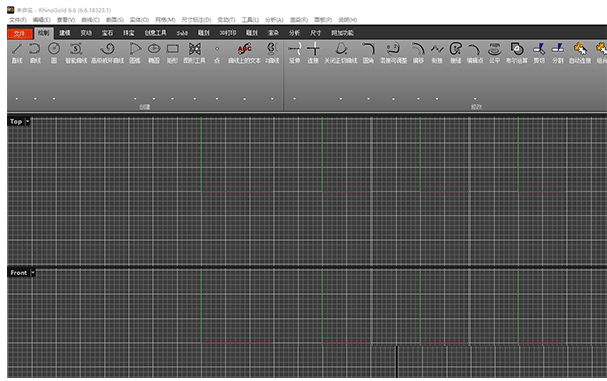Screen dimensions: 607x381
Task: Click the Fillet corner (圆角) icon
Action: 368,49
